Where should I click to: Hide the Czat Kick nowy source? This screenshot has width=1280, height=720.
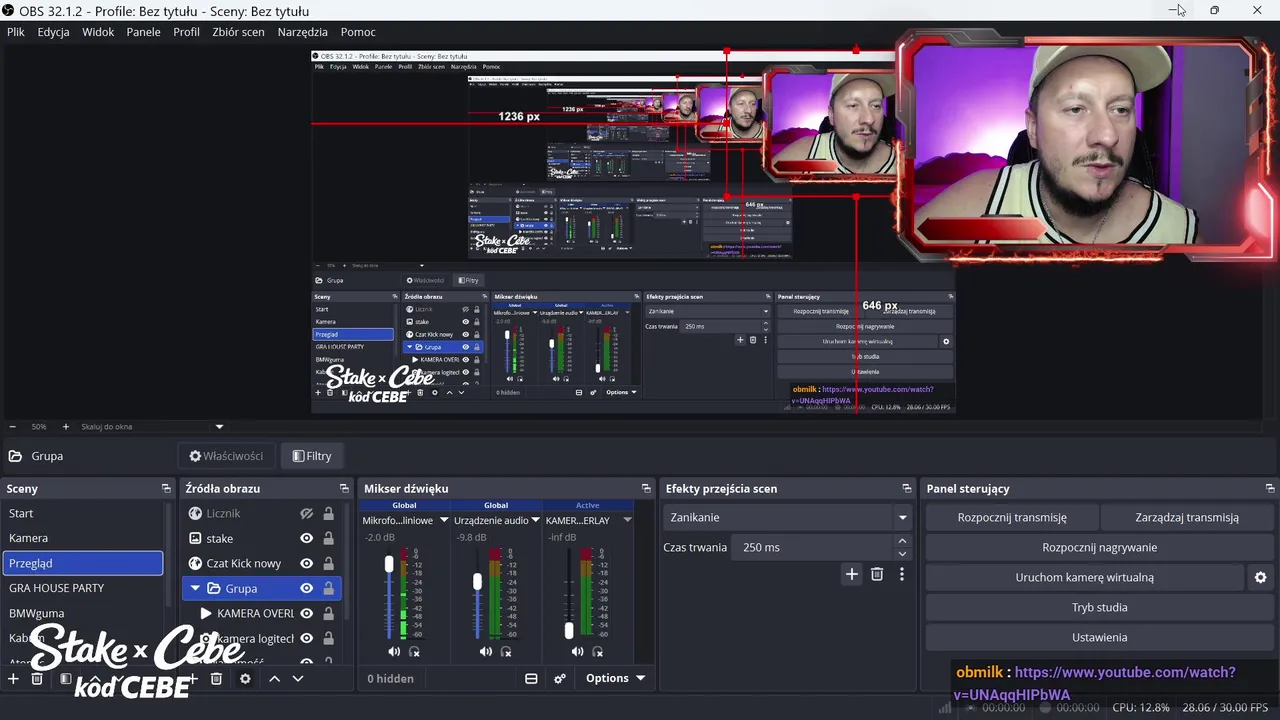[307, 563]
